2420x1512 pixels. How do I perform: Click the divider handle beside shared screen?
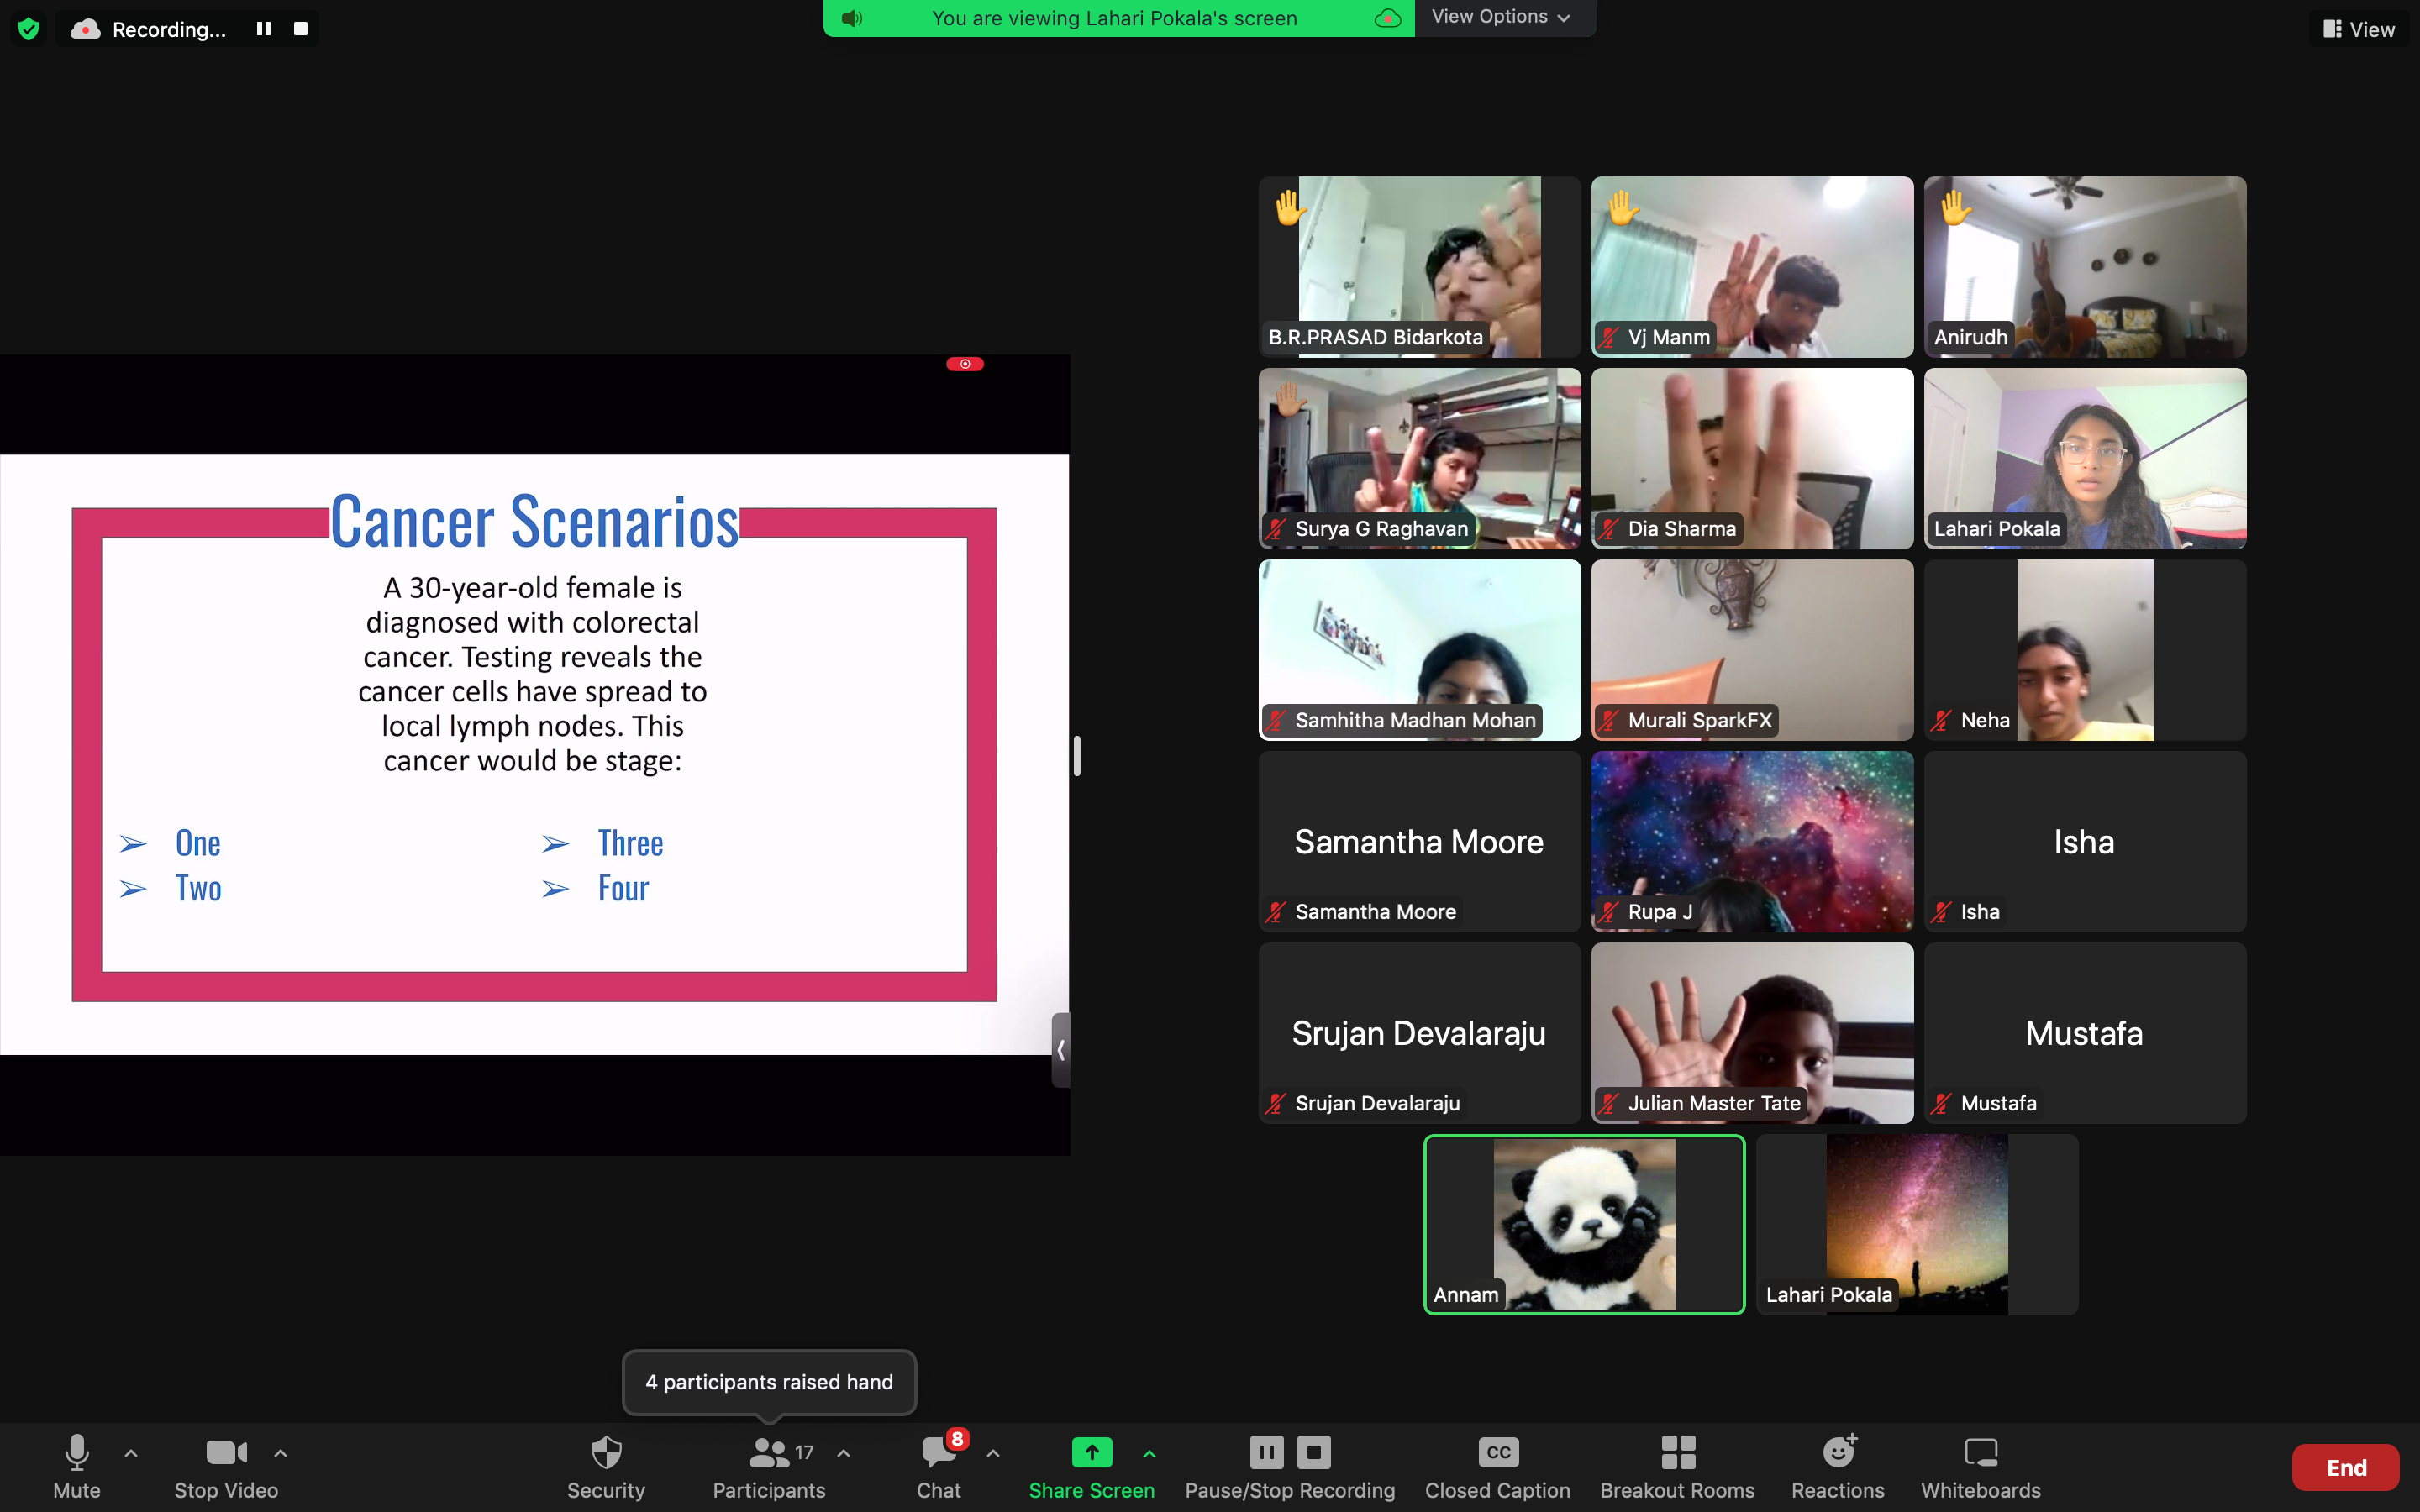1077,756
